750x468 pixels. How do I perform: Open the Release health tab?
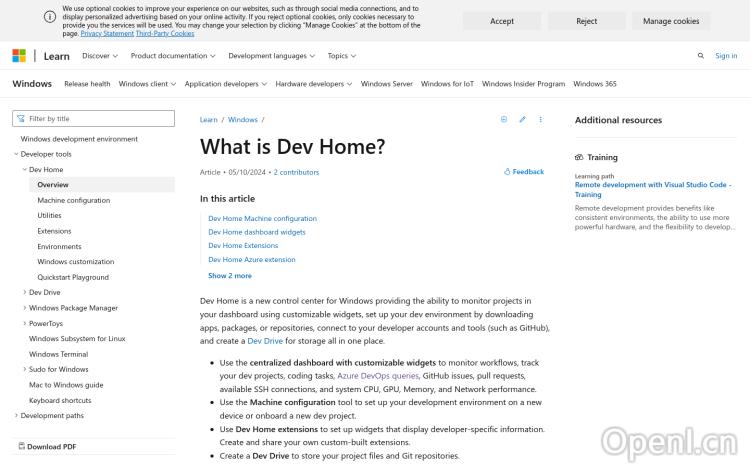pyautogui.click(x=87, y=84)
